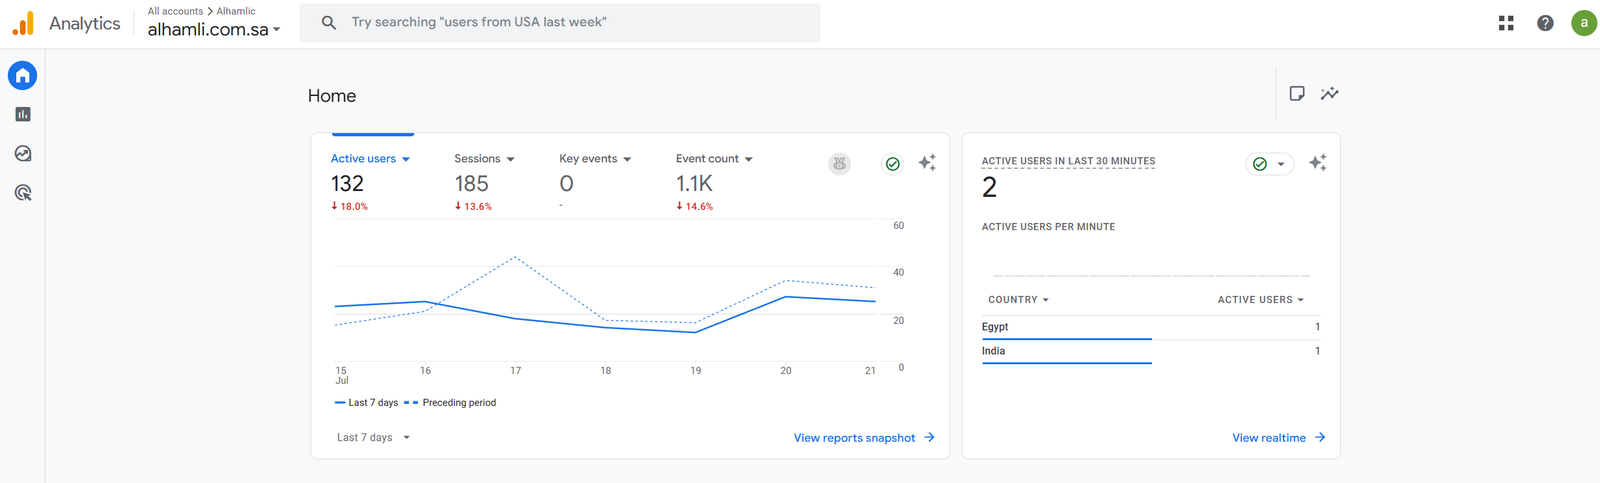Expand the Sessions metric dropdown

click(x=485, y=159)
